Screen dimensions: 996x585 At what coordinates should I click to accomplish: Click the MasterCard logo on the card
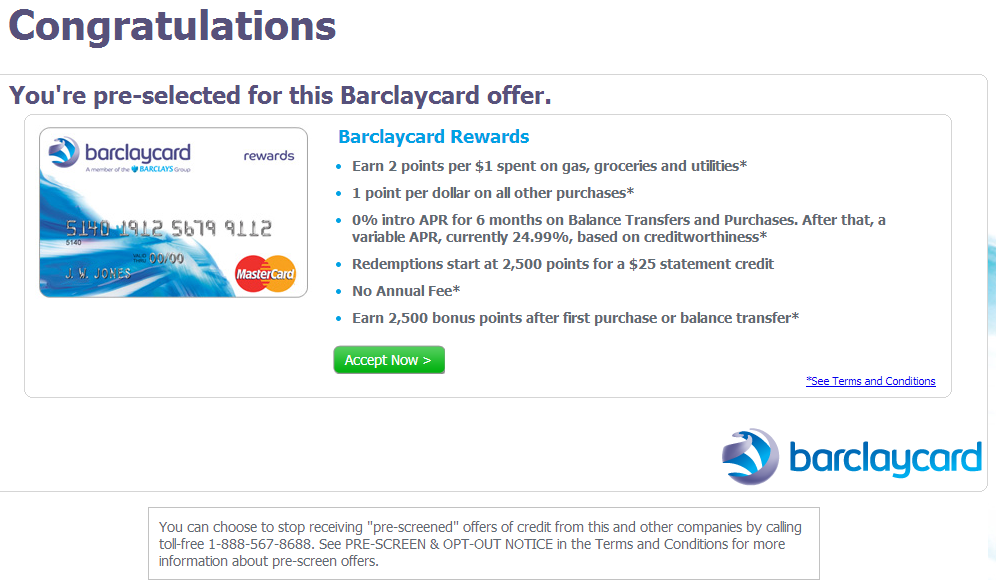tap(265, 273)
